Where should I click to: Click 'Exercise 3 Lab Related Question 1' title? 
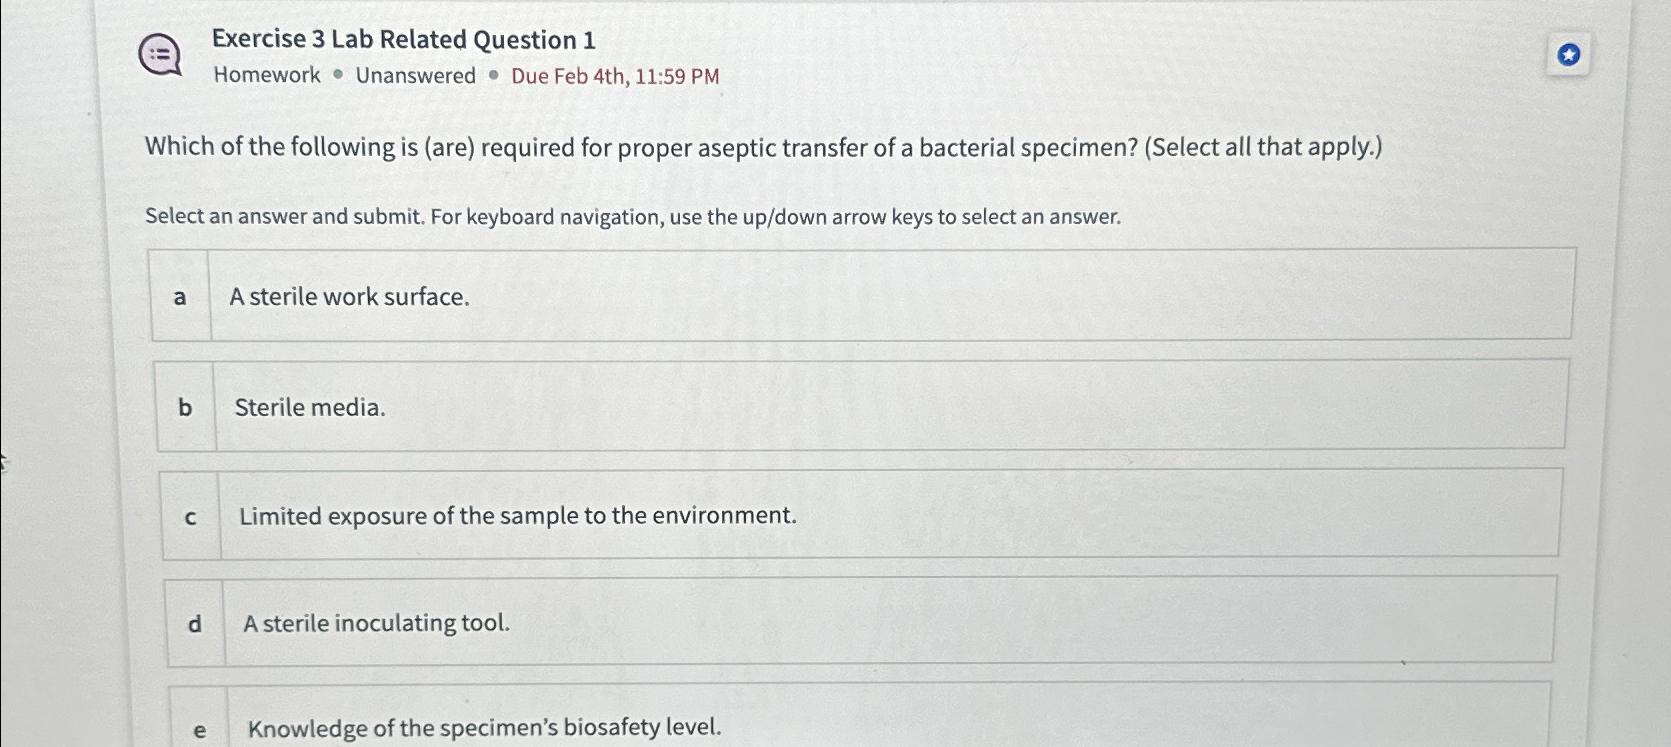403,40
